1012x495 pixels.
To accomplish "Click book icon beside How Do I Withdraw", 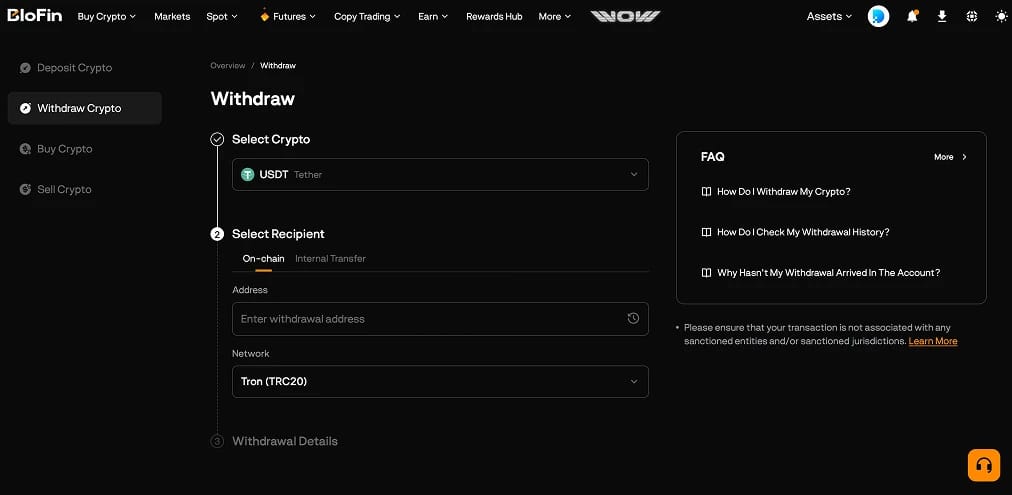I will click(x=706, y=192).
